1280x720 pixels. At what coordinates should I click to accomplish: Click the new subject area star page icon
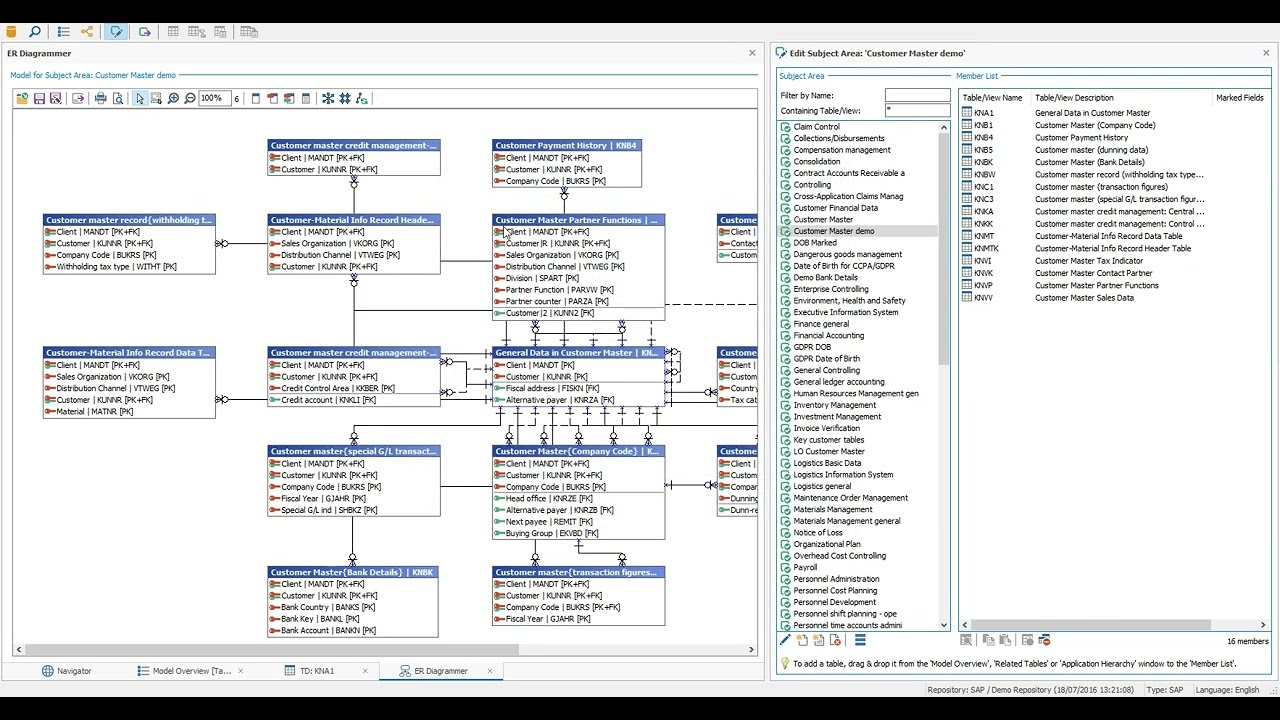pyautogui.click(x=802, y=640)
